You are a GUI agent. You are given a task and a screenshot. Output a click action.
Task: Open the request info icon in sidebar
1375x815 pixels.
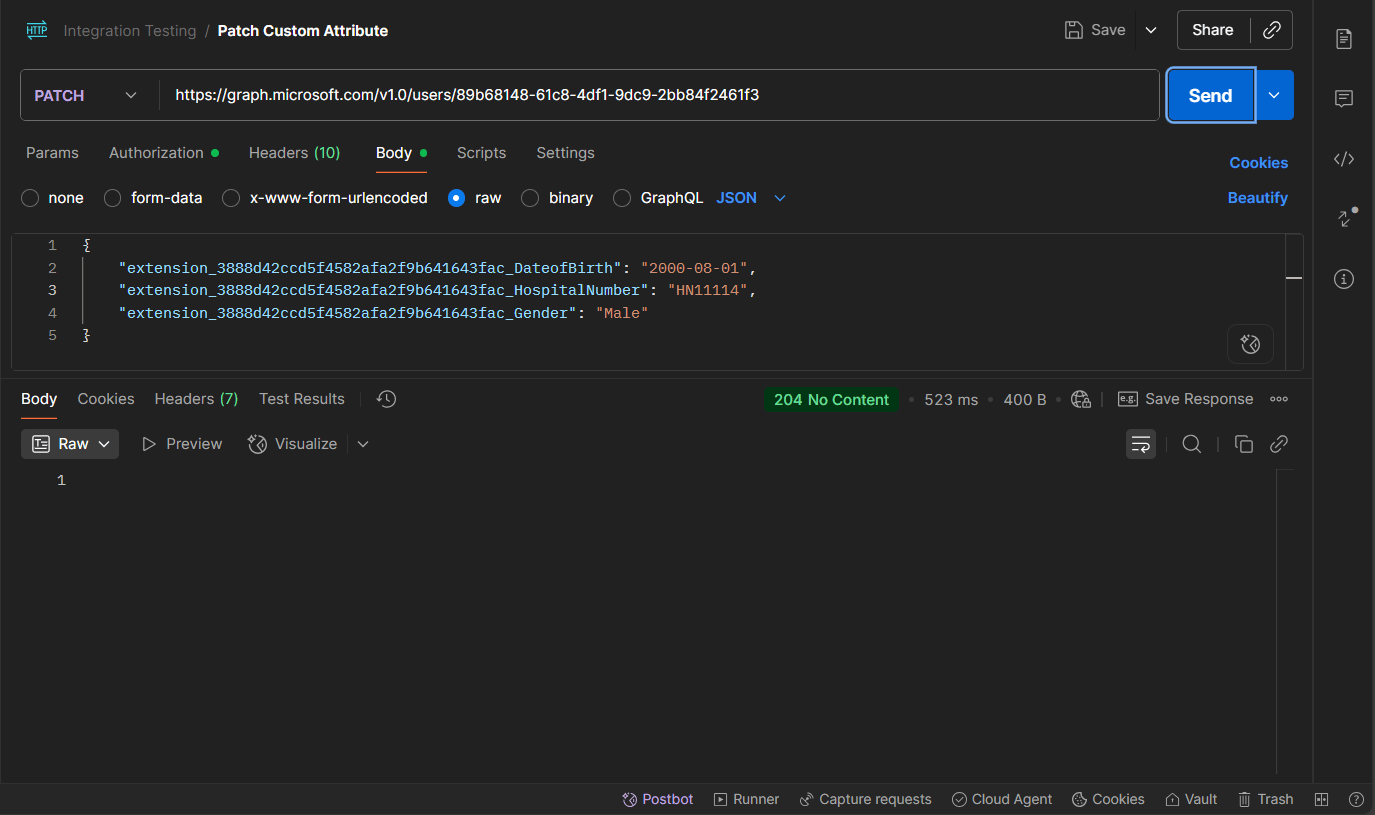(x=1344, y=279)
